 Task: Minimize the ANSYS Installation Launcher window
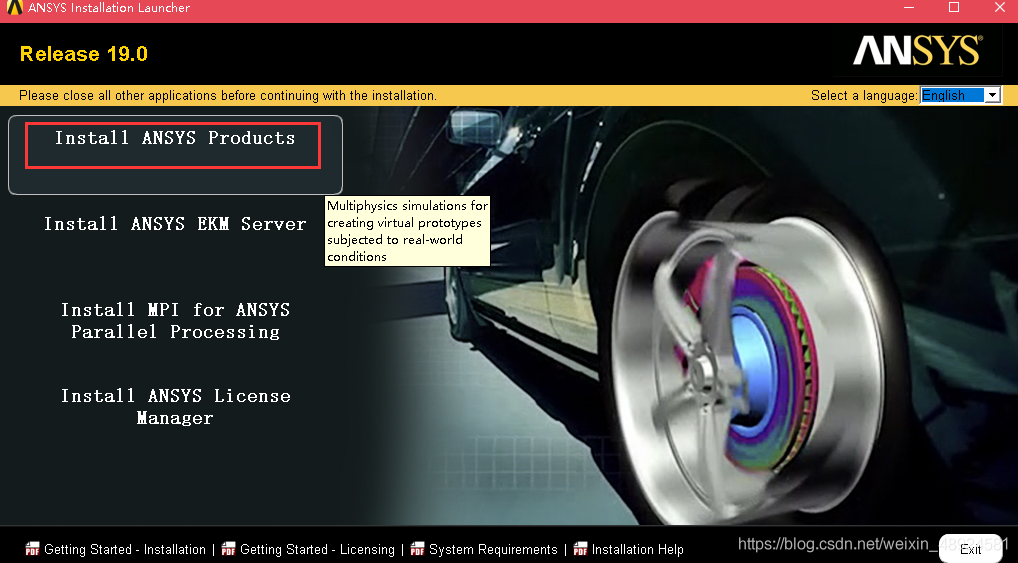pos(909,8)
